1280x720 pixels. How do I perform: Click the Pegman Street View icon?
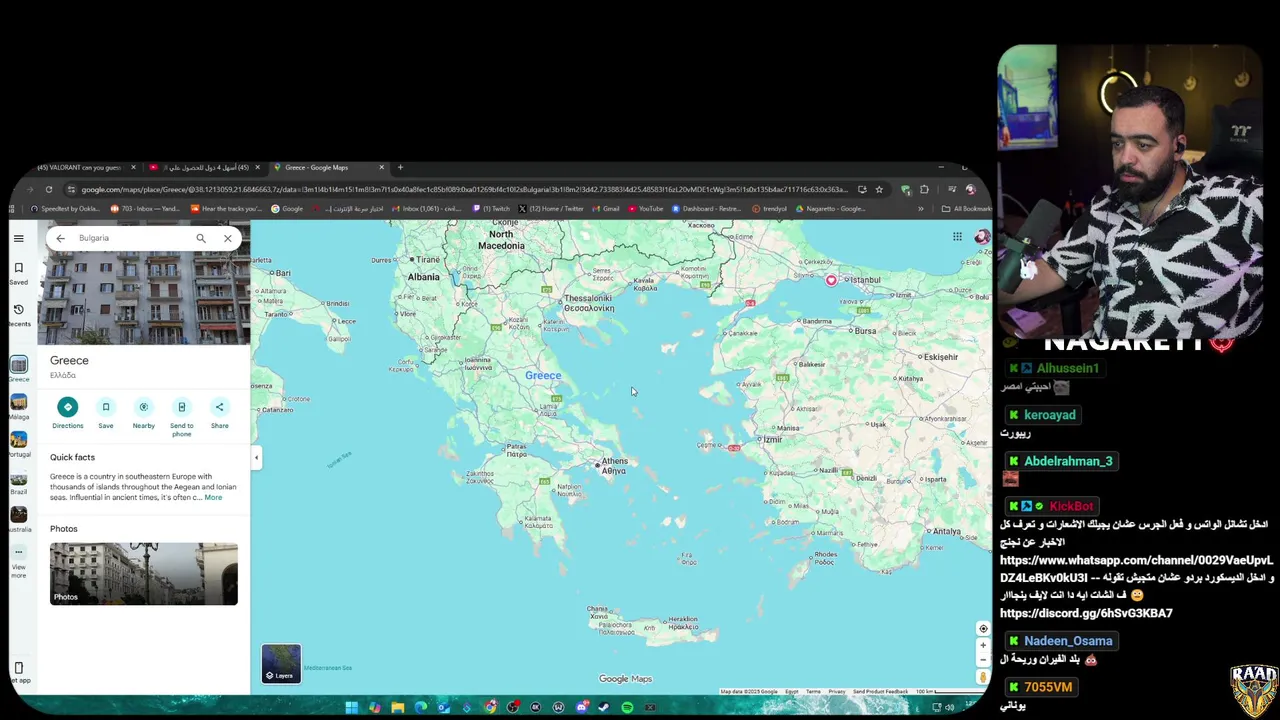983,677
